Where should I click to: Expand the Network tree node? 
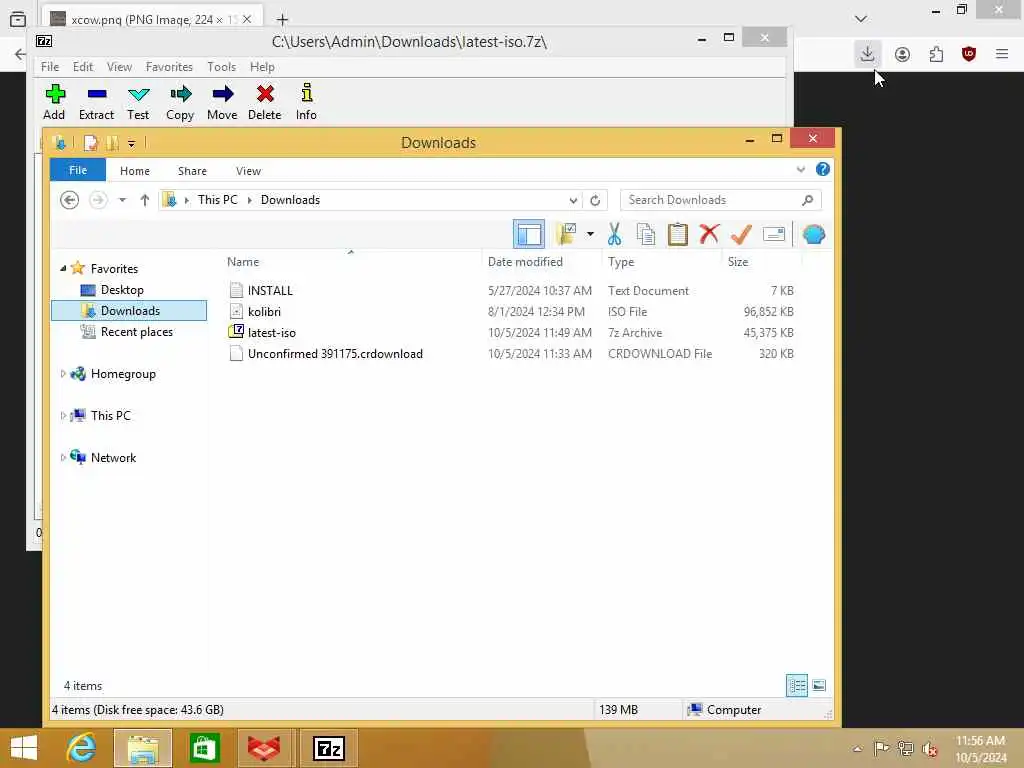(x=63, y=457)
